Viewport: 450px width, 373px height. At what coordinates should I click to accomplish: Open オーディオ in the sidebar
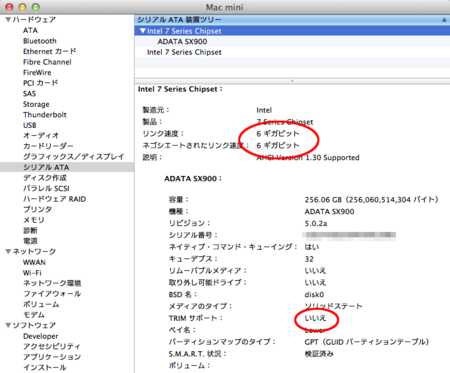coord(41,136)
